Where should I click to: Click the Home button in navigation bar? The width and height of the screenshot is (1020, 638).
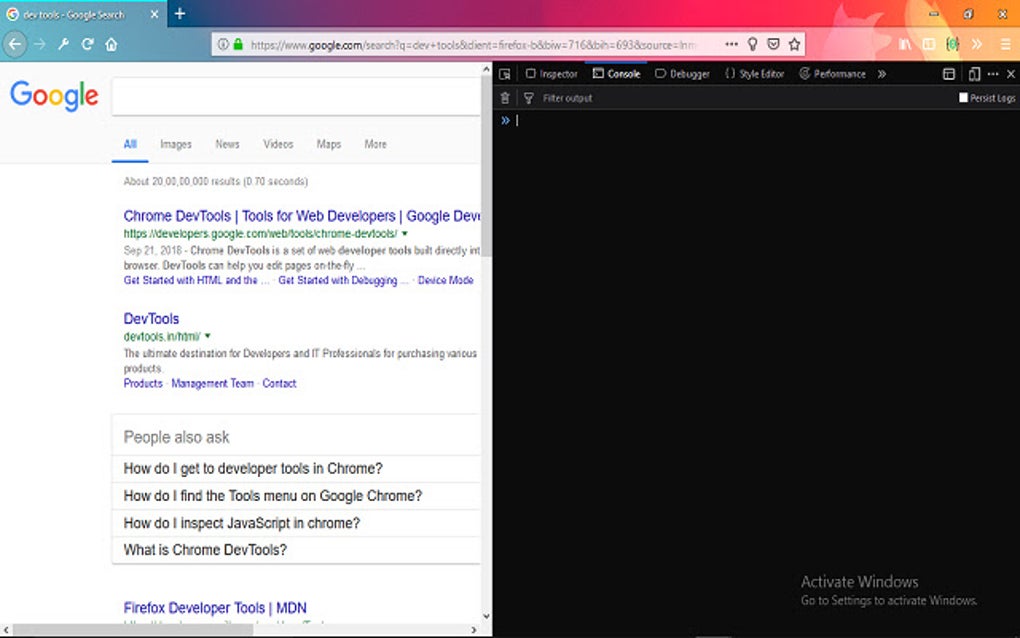pos(110,43)
